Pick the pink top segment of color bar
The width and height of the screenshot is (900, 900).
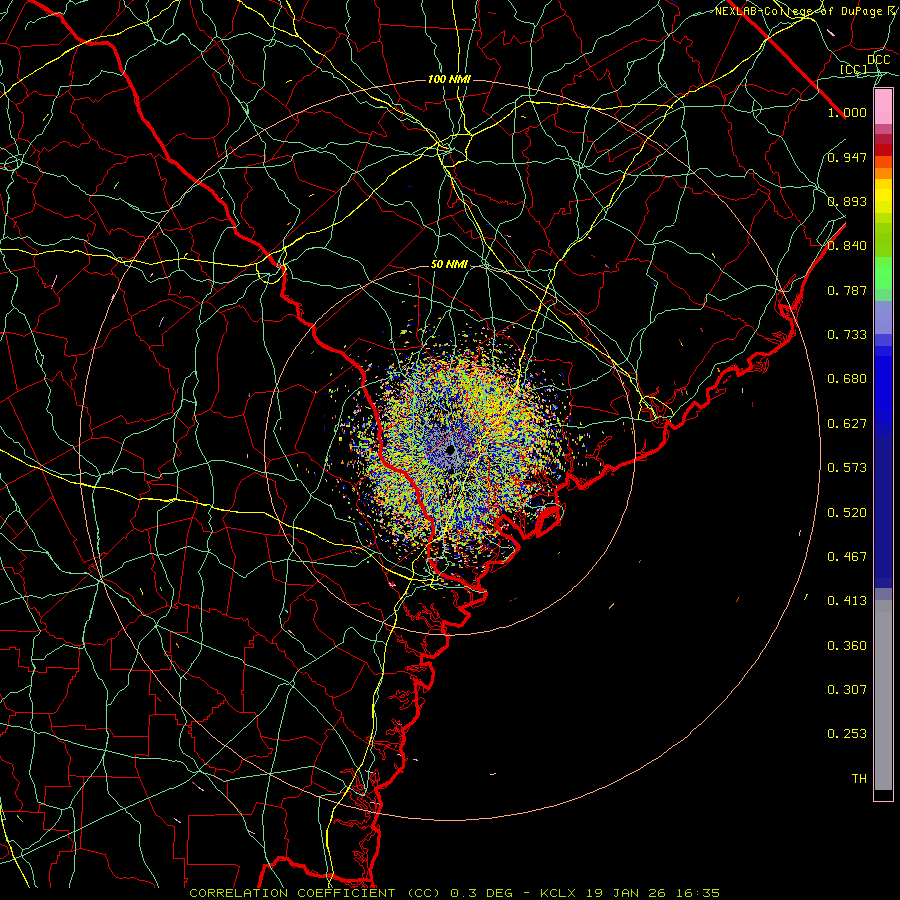883,107
